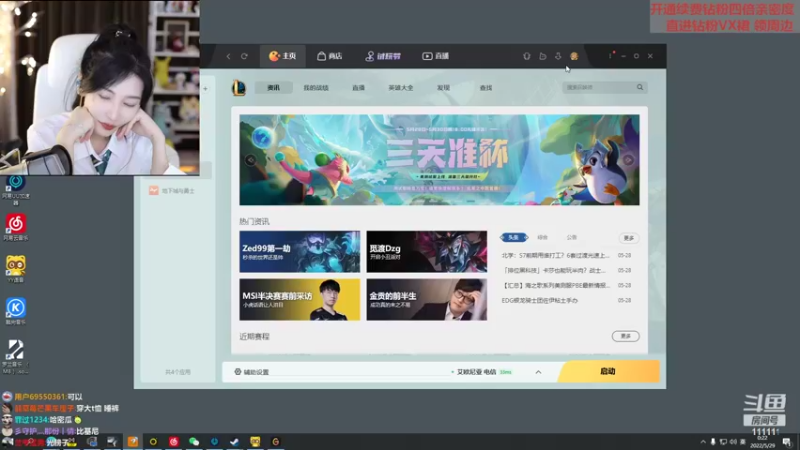Image resolution: width=800 pixels, height=450 pixels.
Task: Click the 艾欧尼亚 电信 server label
Action: (477, 372)
